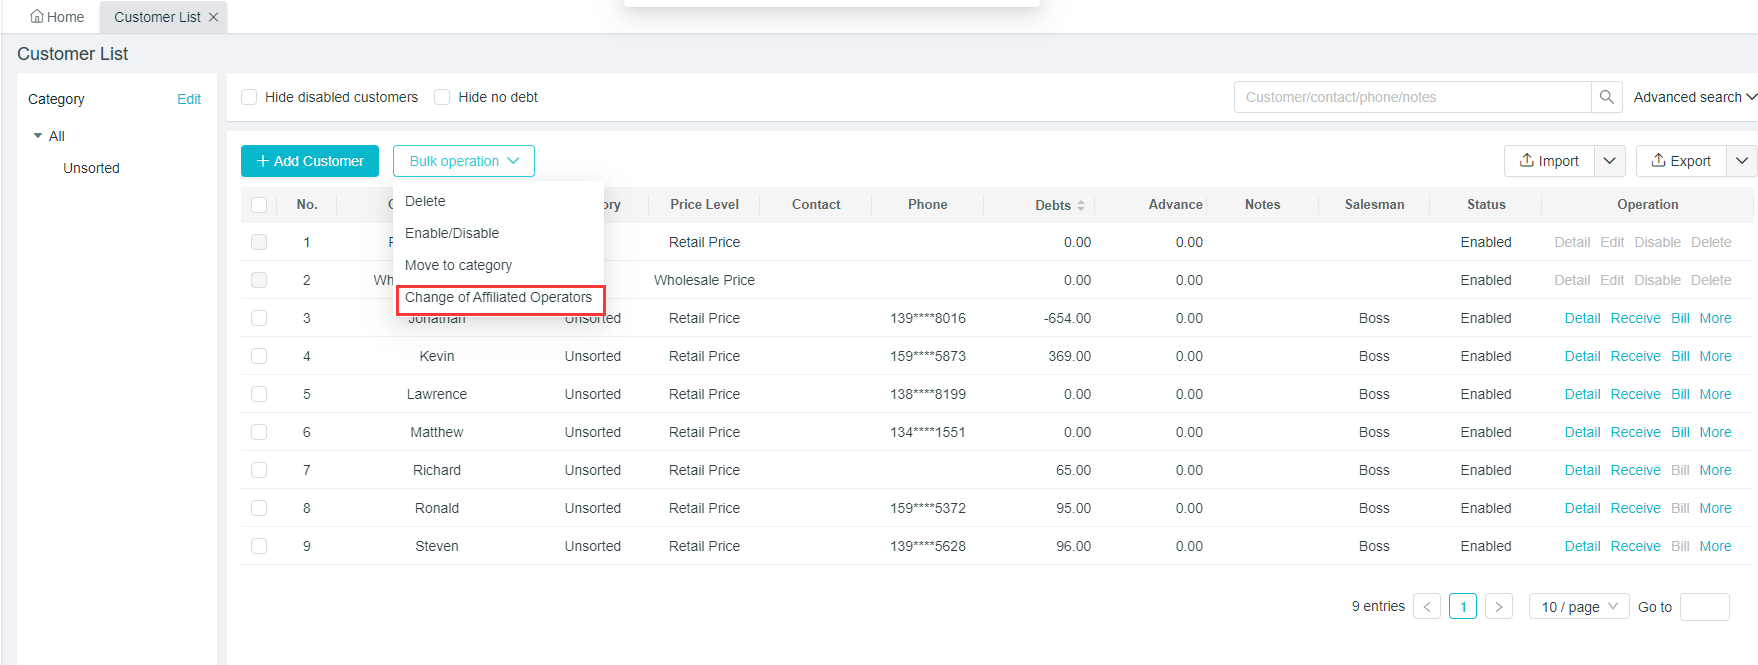The width and height of the screenshot is (1758, 665).
Task: Expand the Advanced search panel
Action: pyautogui.click(x=1694, y=97)
